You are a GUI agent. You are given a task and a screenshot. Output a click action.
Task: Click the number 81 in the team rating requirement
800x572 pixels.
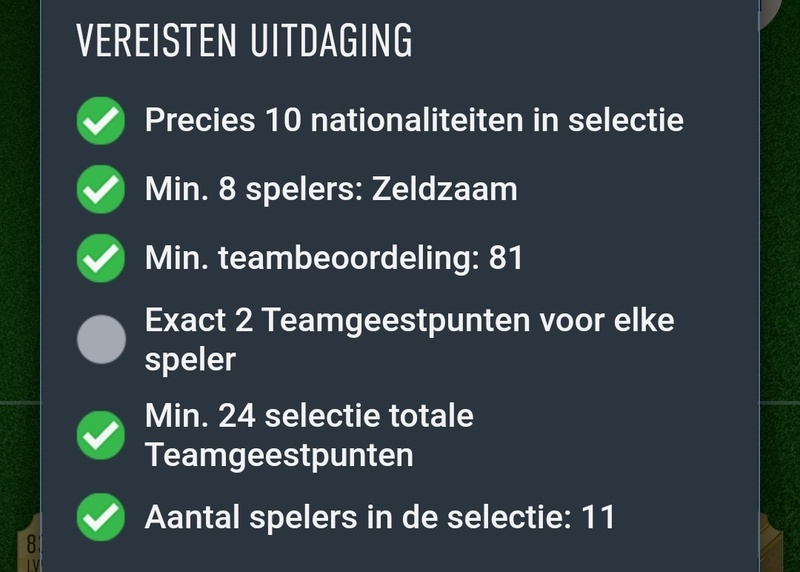tap(506, 259)
